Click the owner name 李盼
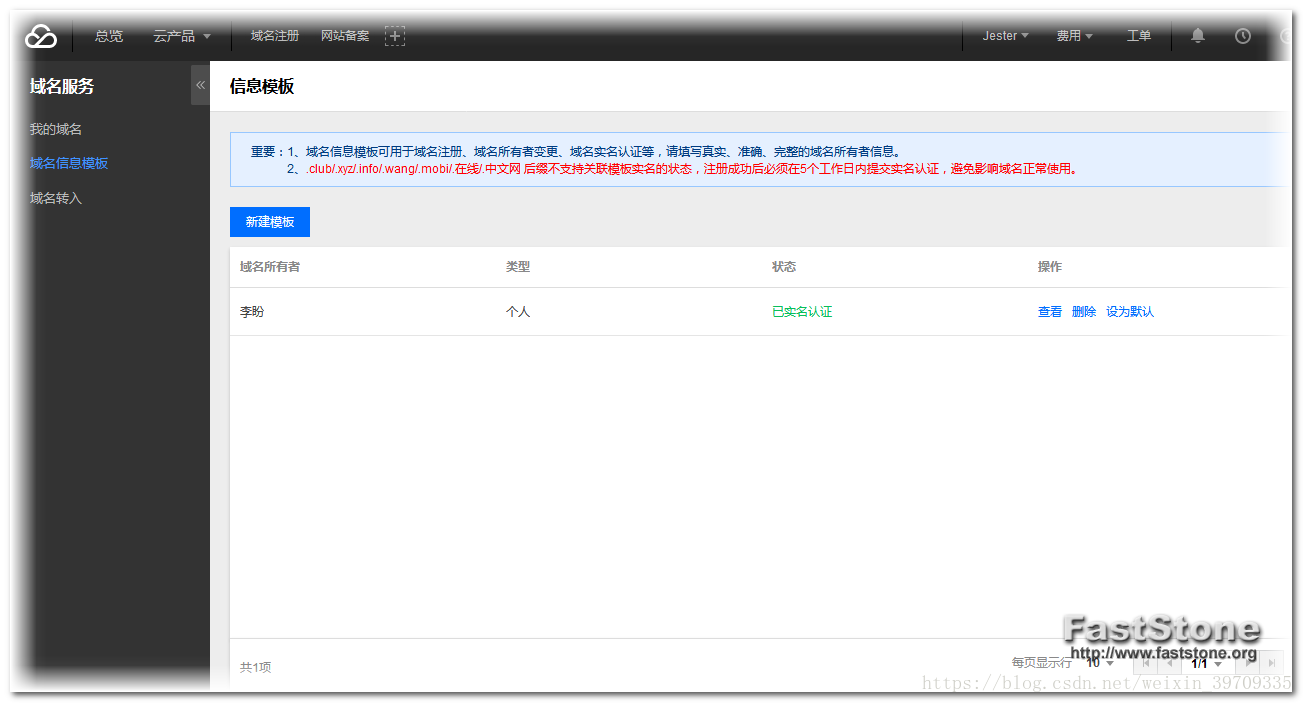The image size is (1303, 703). pos(252,312)
